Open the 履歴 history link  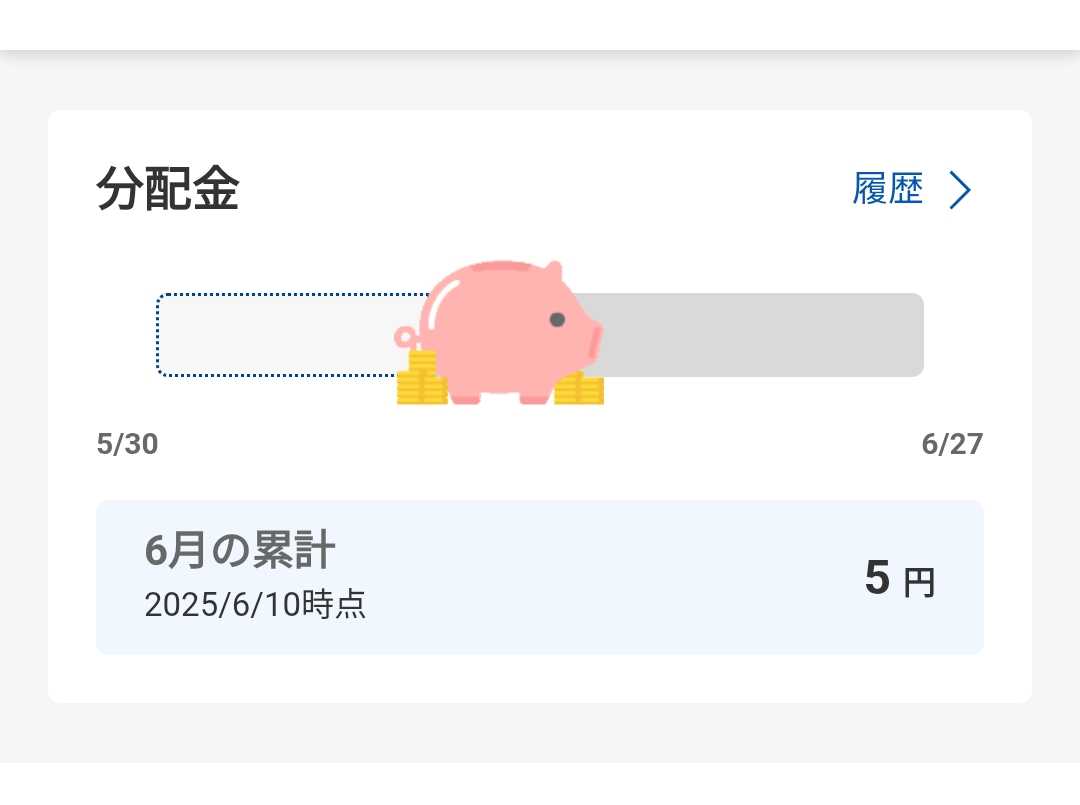[x=888, y=189]
